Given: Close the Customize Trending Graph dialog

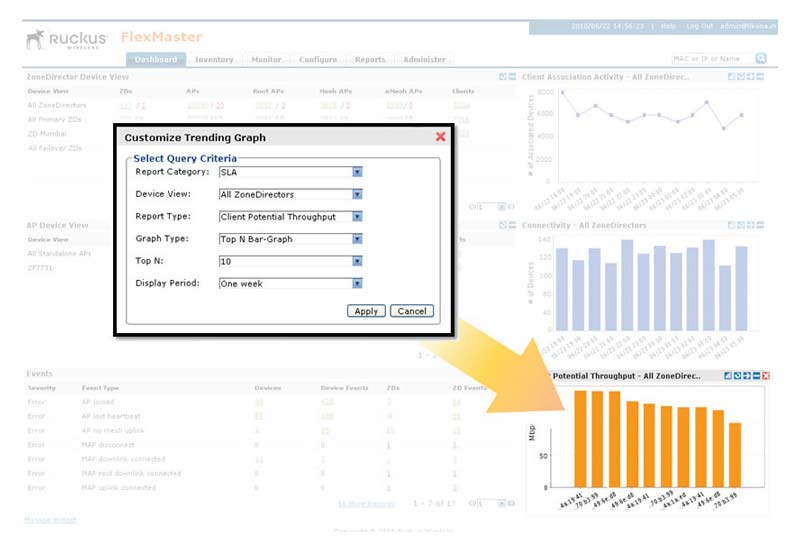Looking at the screenshot, I should pos(440,137).
